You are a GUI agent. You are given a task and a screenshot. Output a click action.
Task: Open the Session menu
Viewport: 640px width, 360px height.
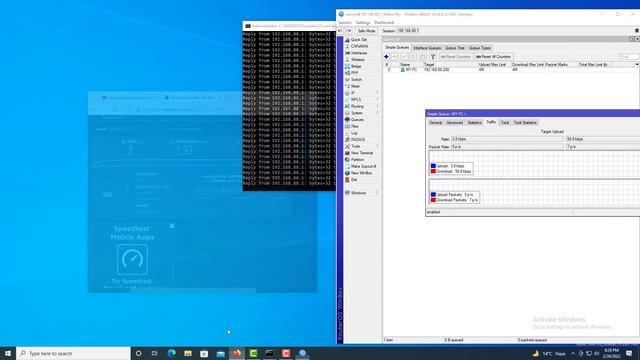[x=344, y=22]
